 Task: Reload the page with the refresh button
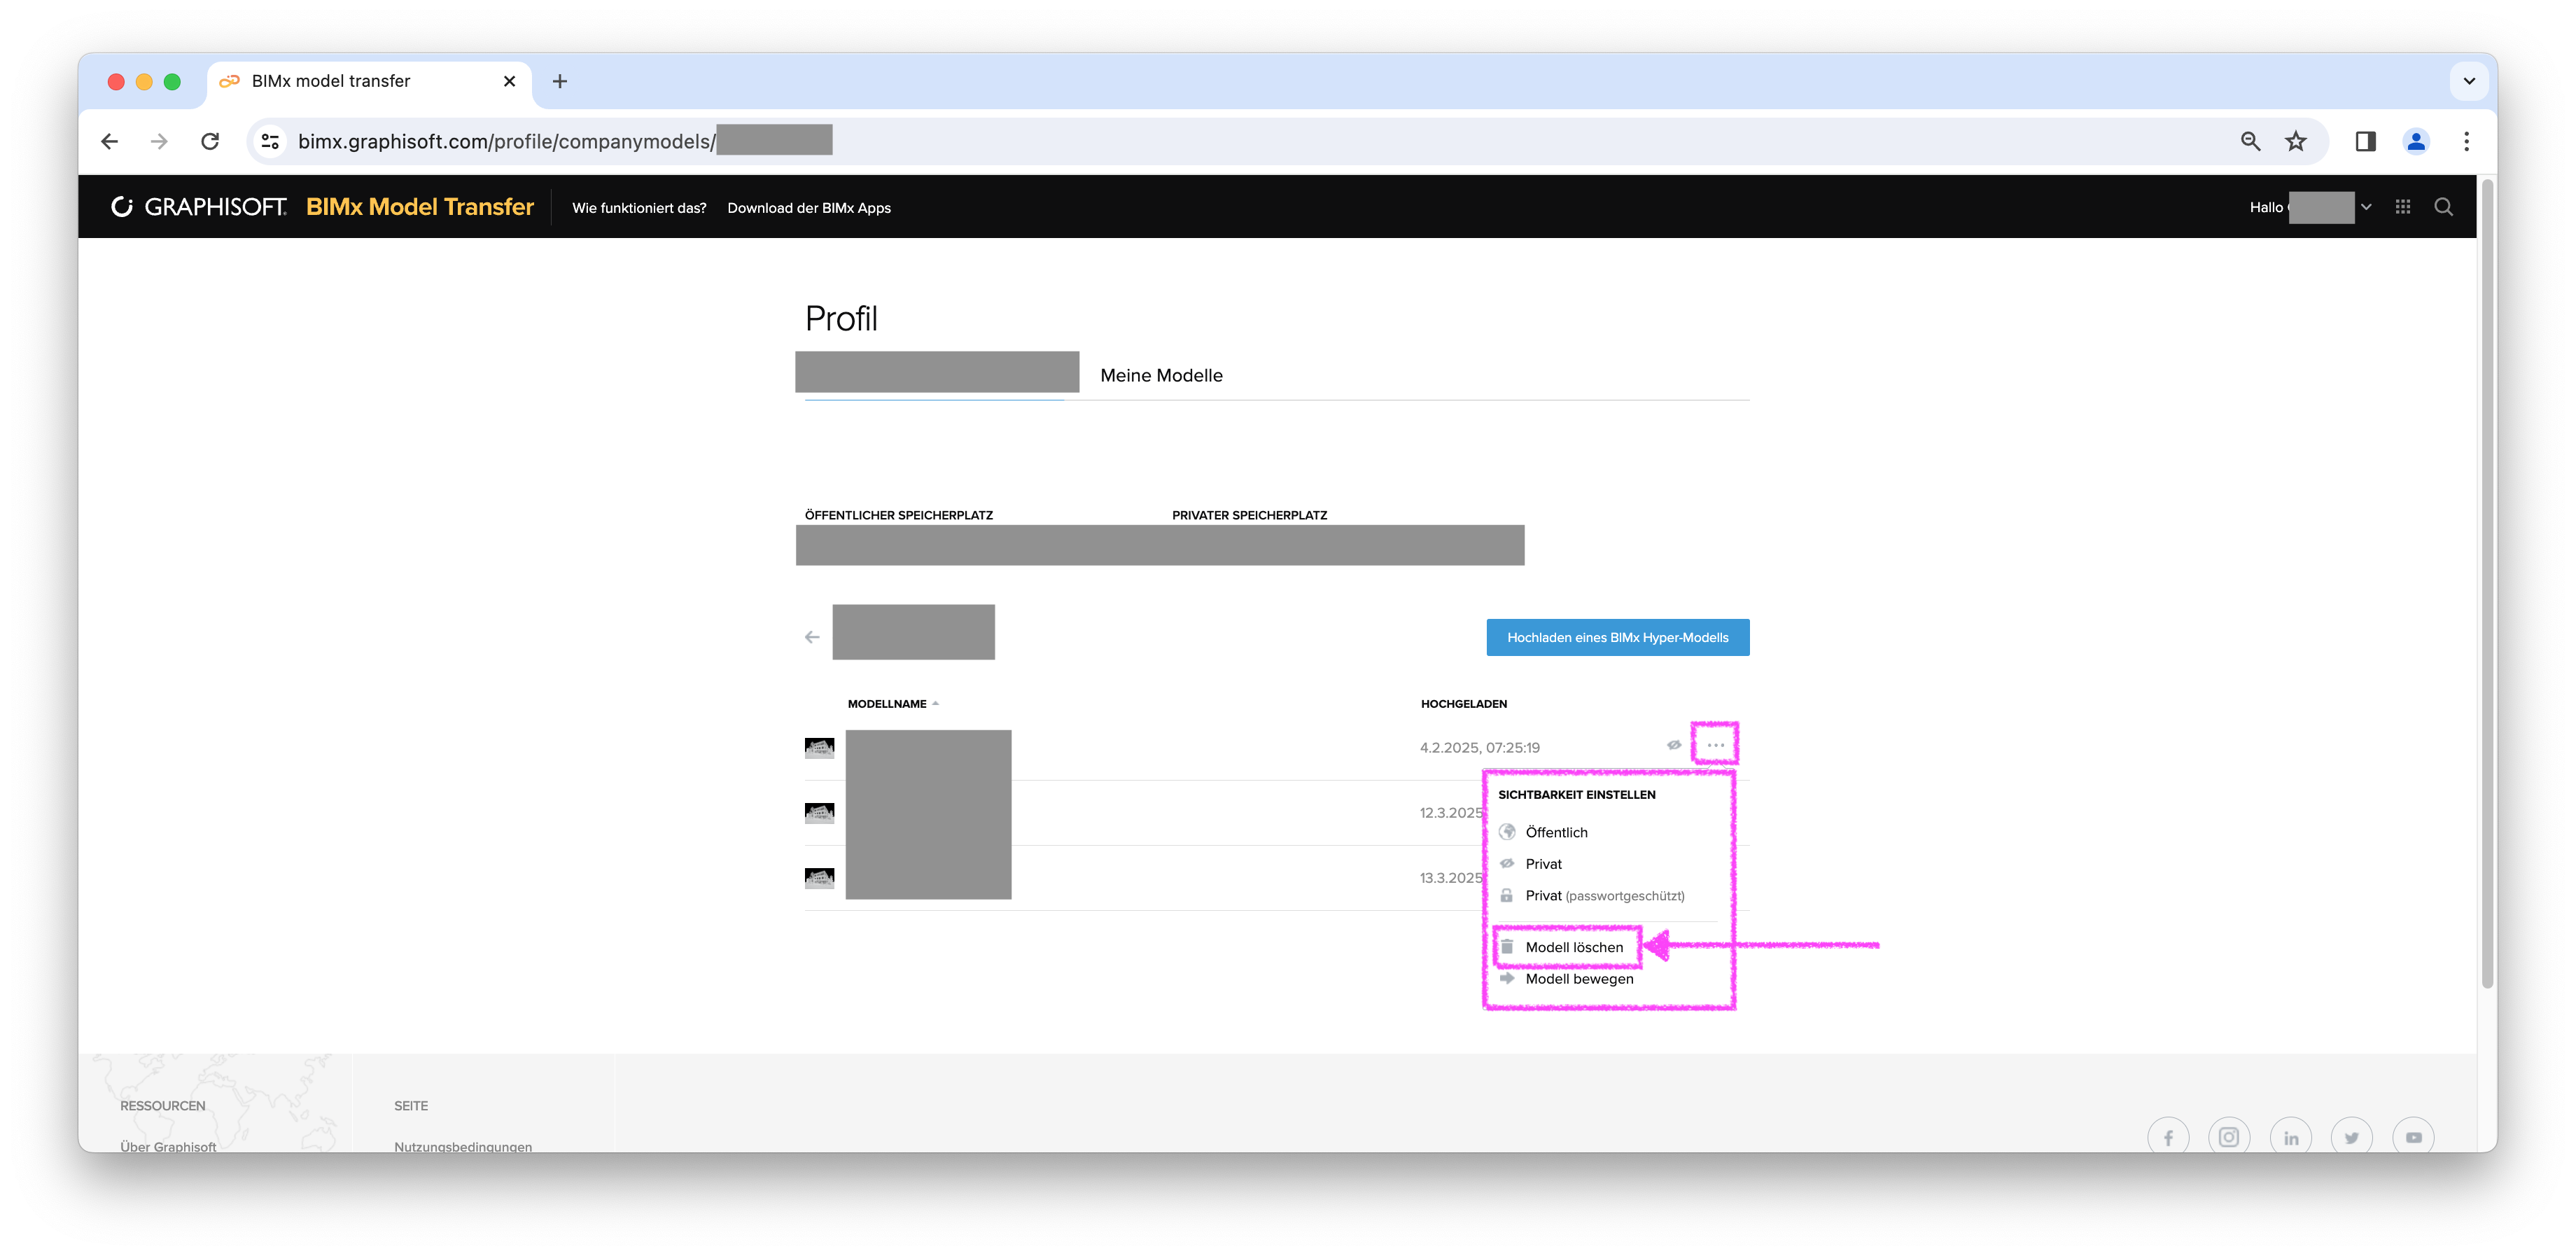[210, 141]
